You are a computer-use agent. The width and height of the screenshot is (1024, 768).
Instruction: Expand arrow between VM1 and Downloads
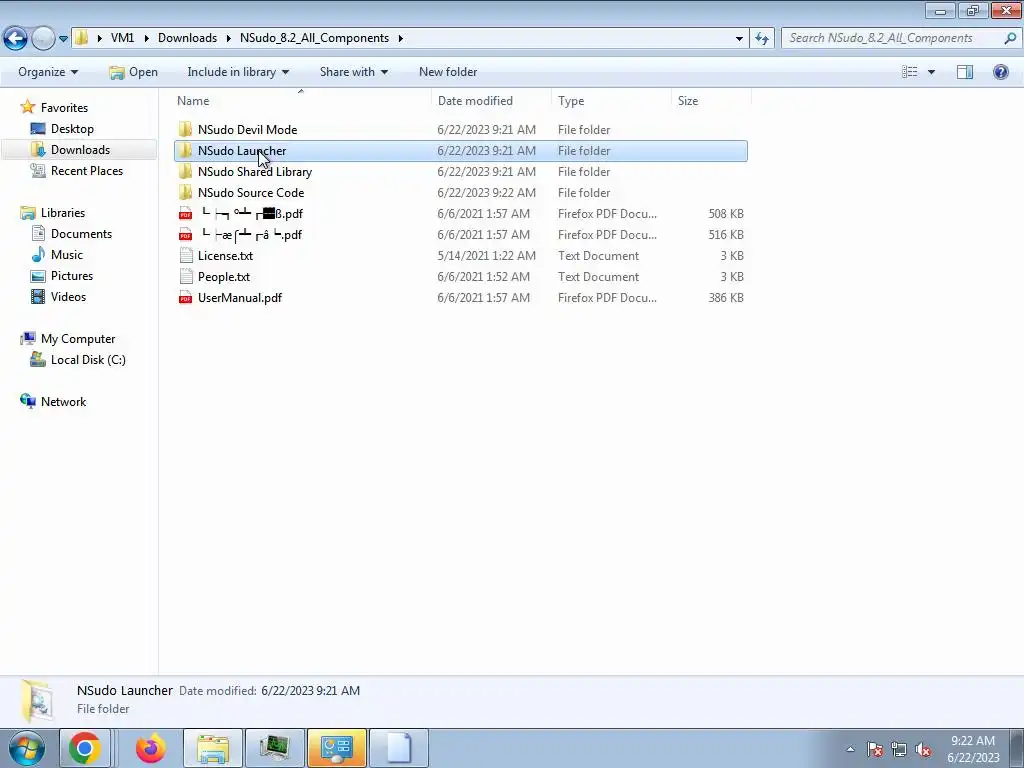tap(146, 39)
